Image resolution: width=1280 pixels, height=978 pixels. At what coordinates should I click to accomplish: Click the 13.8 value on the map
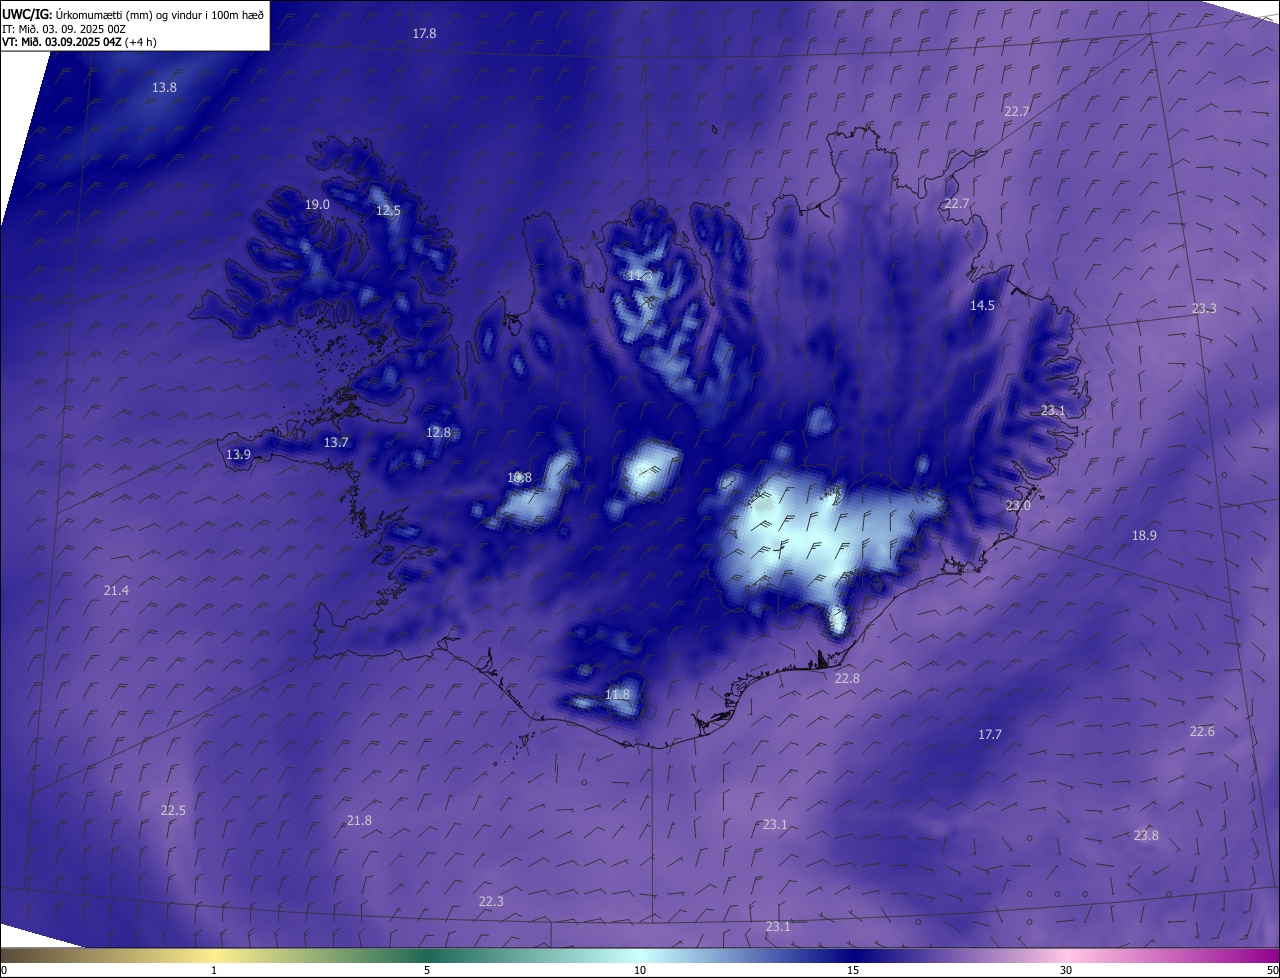click(x=164, y=88)
